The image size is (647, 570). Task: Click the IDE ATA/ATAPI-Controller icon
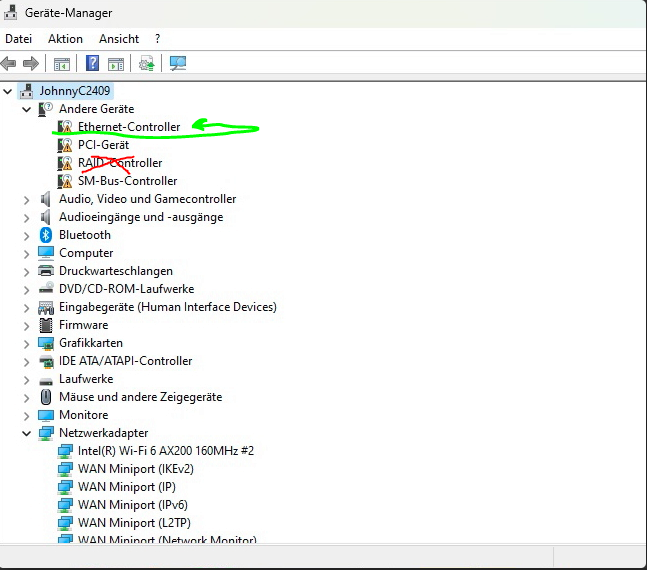pos(46,362)
